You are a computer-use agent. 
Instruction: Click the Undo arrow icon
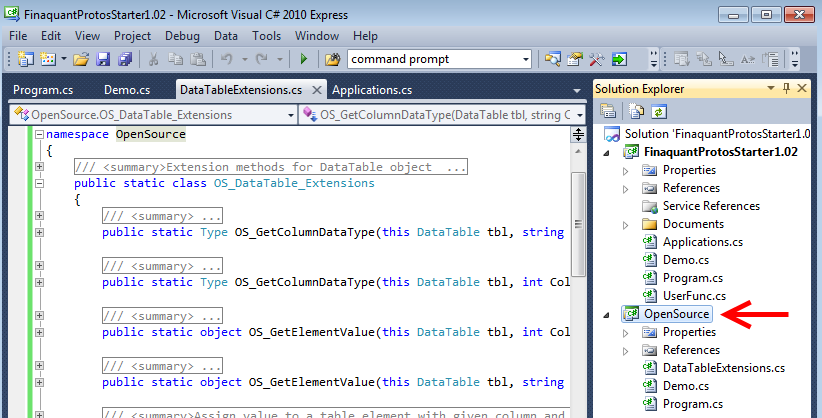click(x=226, y=59)
